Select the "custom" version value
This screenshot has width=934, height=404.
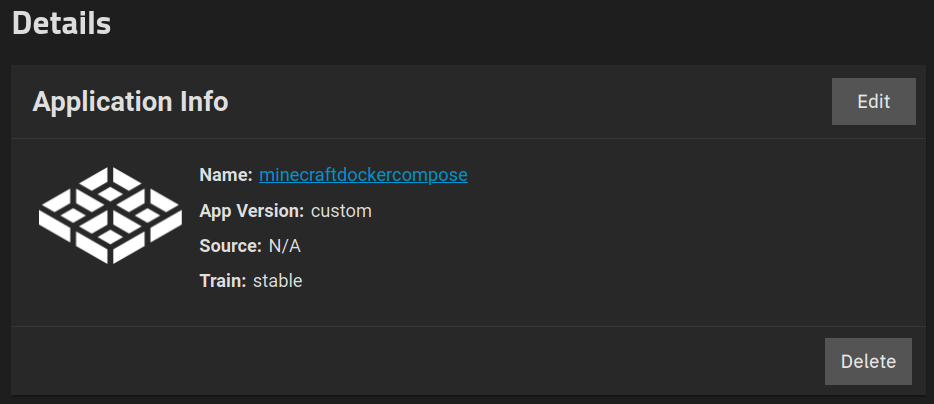coord(341,211)
